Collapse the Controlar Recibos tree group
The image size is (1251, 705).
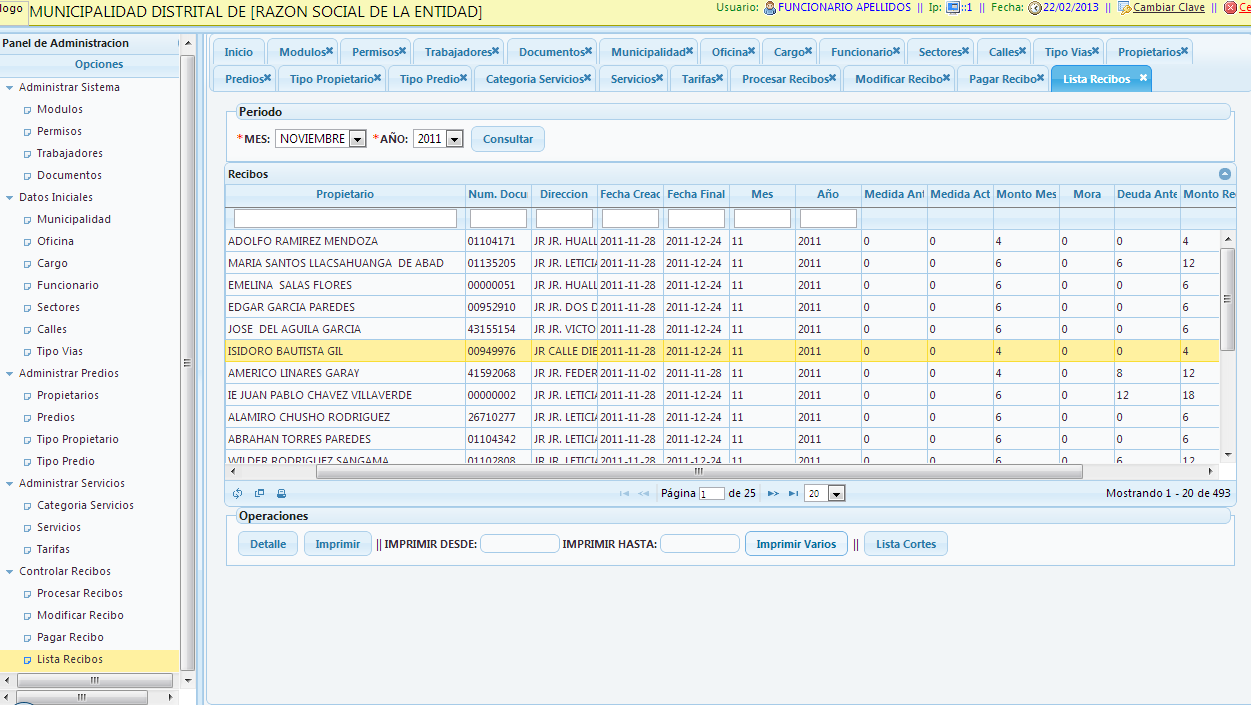click(x=10, y=572)
